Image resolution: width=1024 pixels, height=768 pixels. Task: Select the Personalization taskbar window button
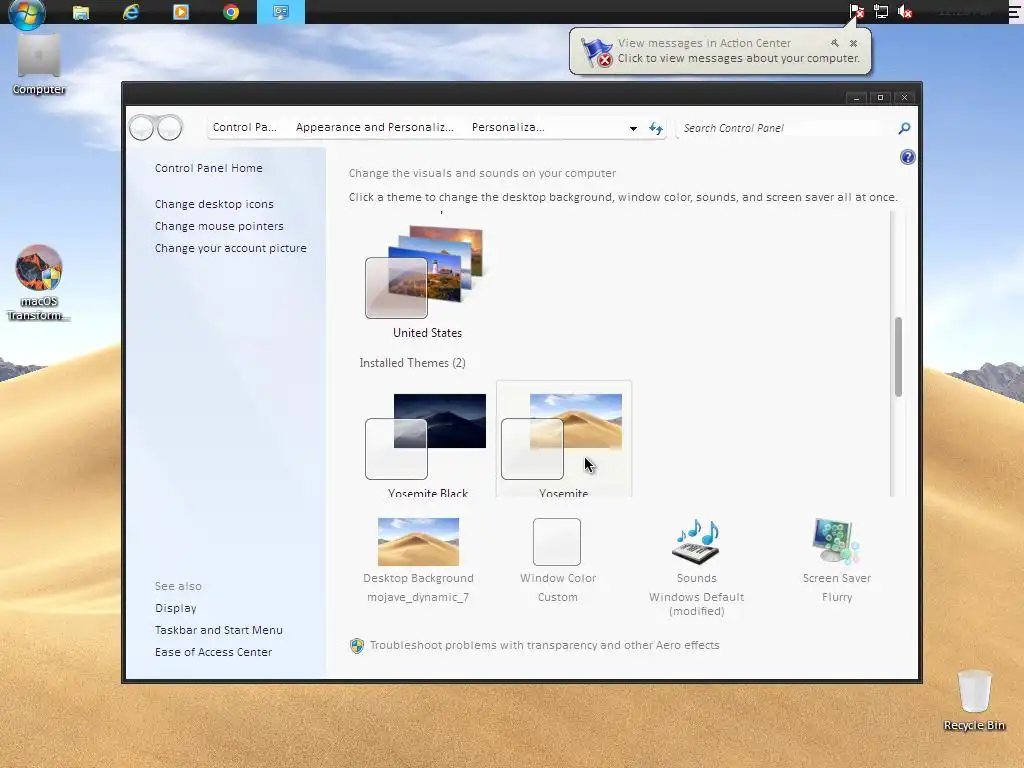281,12
